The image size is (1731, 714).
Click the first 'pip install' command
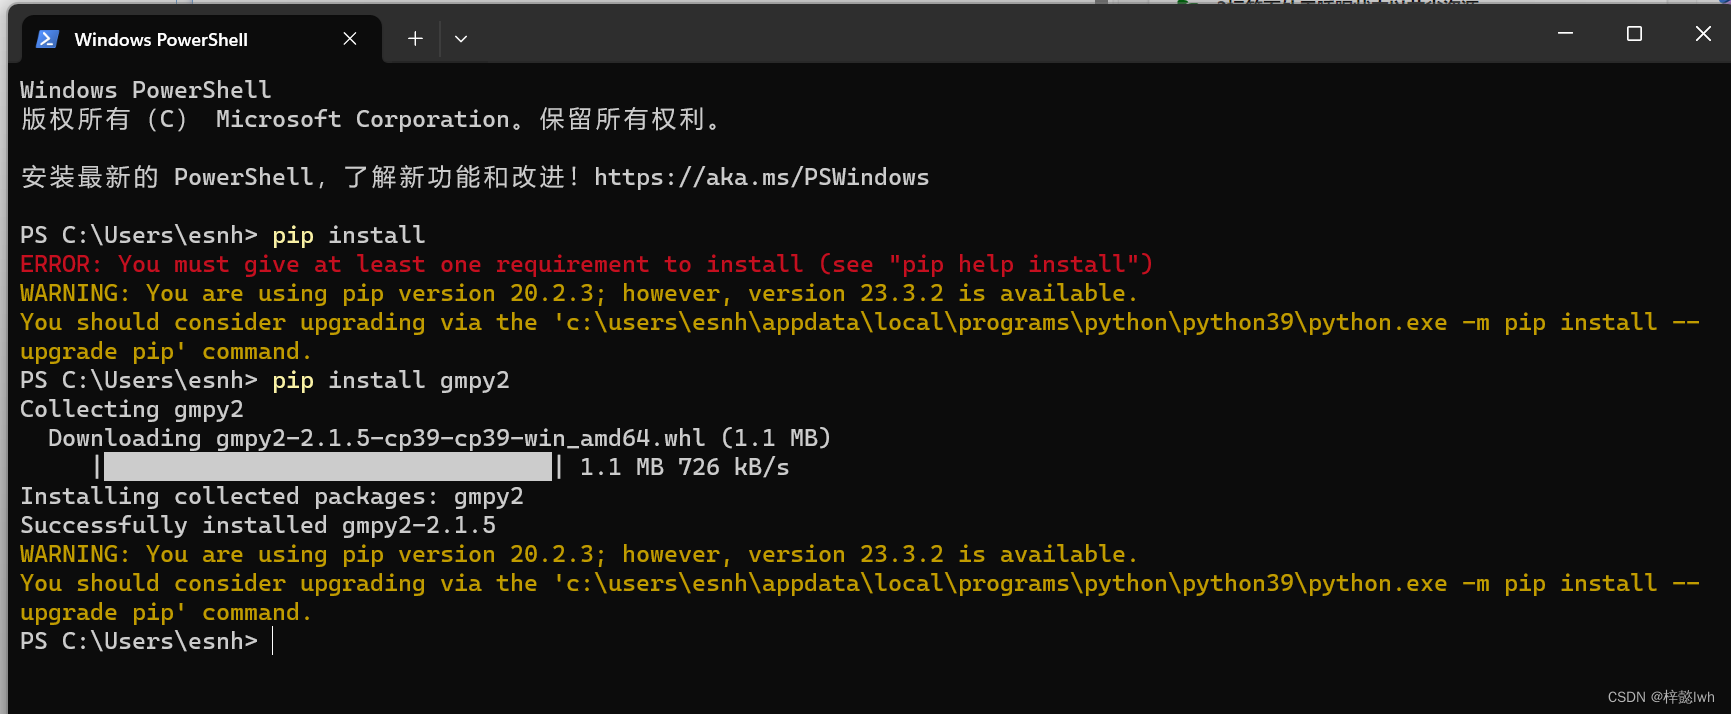coord(349,235)
